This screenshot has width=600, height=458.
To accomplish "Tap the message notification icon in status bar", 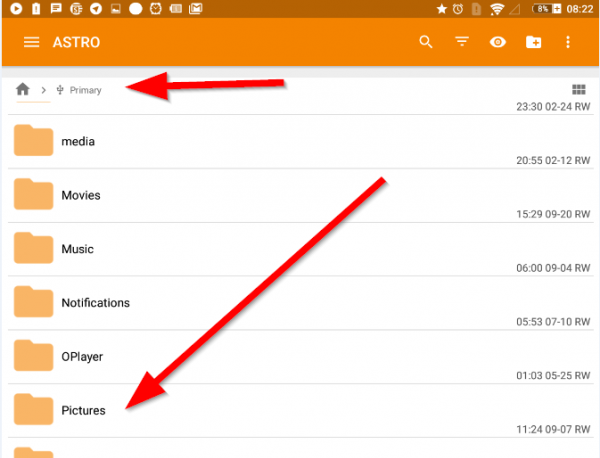I will [x=56, y=8].
